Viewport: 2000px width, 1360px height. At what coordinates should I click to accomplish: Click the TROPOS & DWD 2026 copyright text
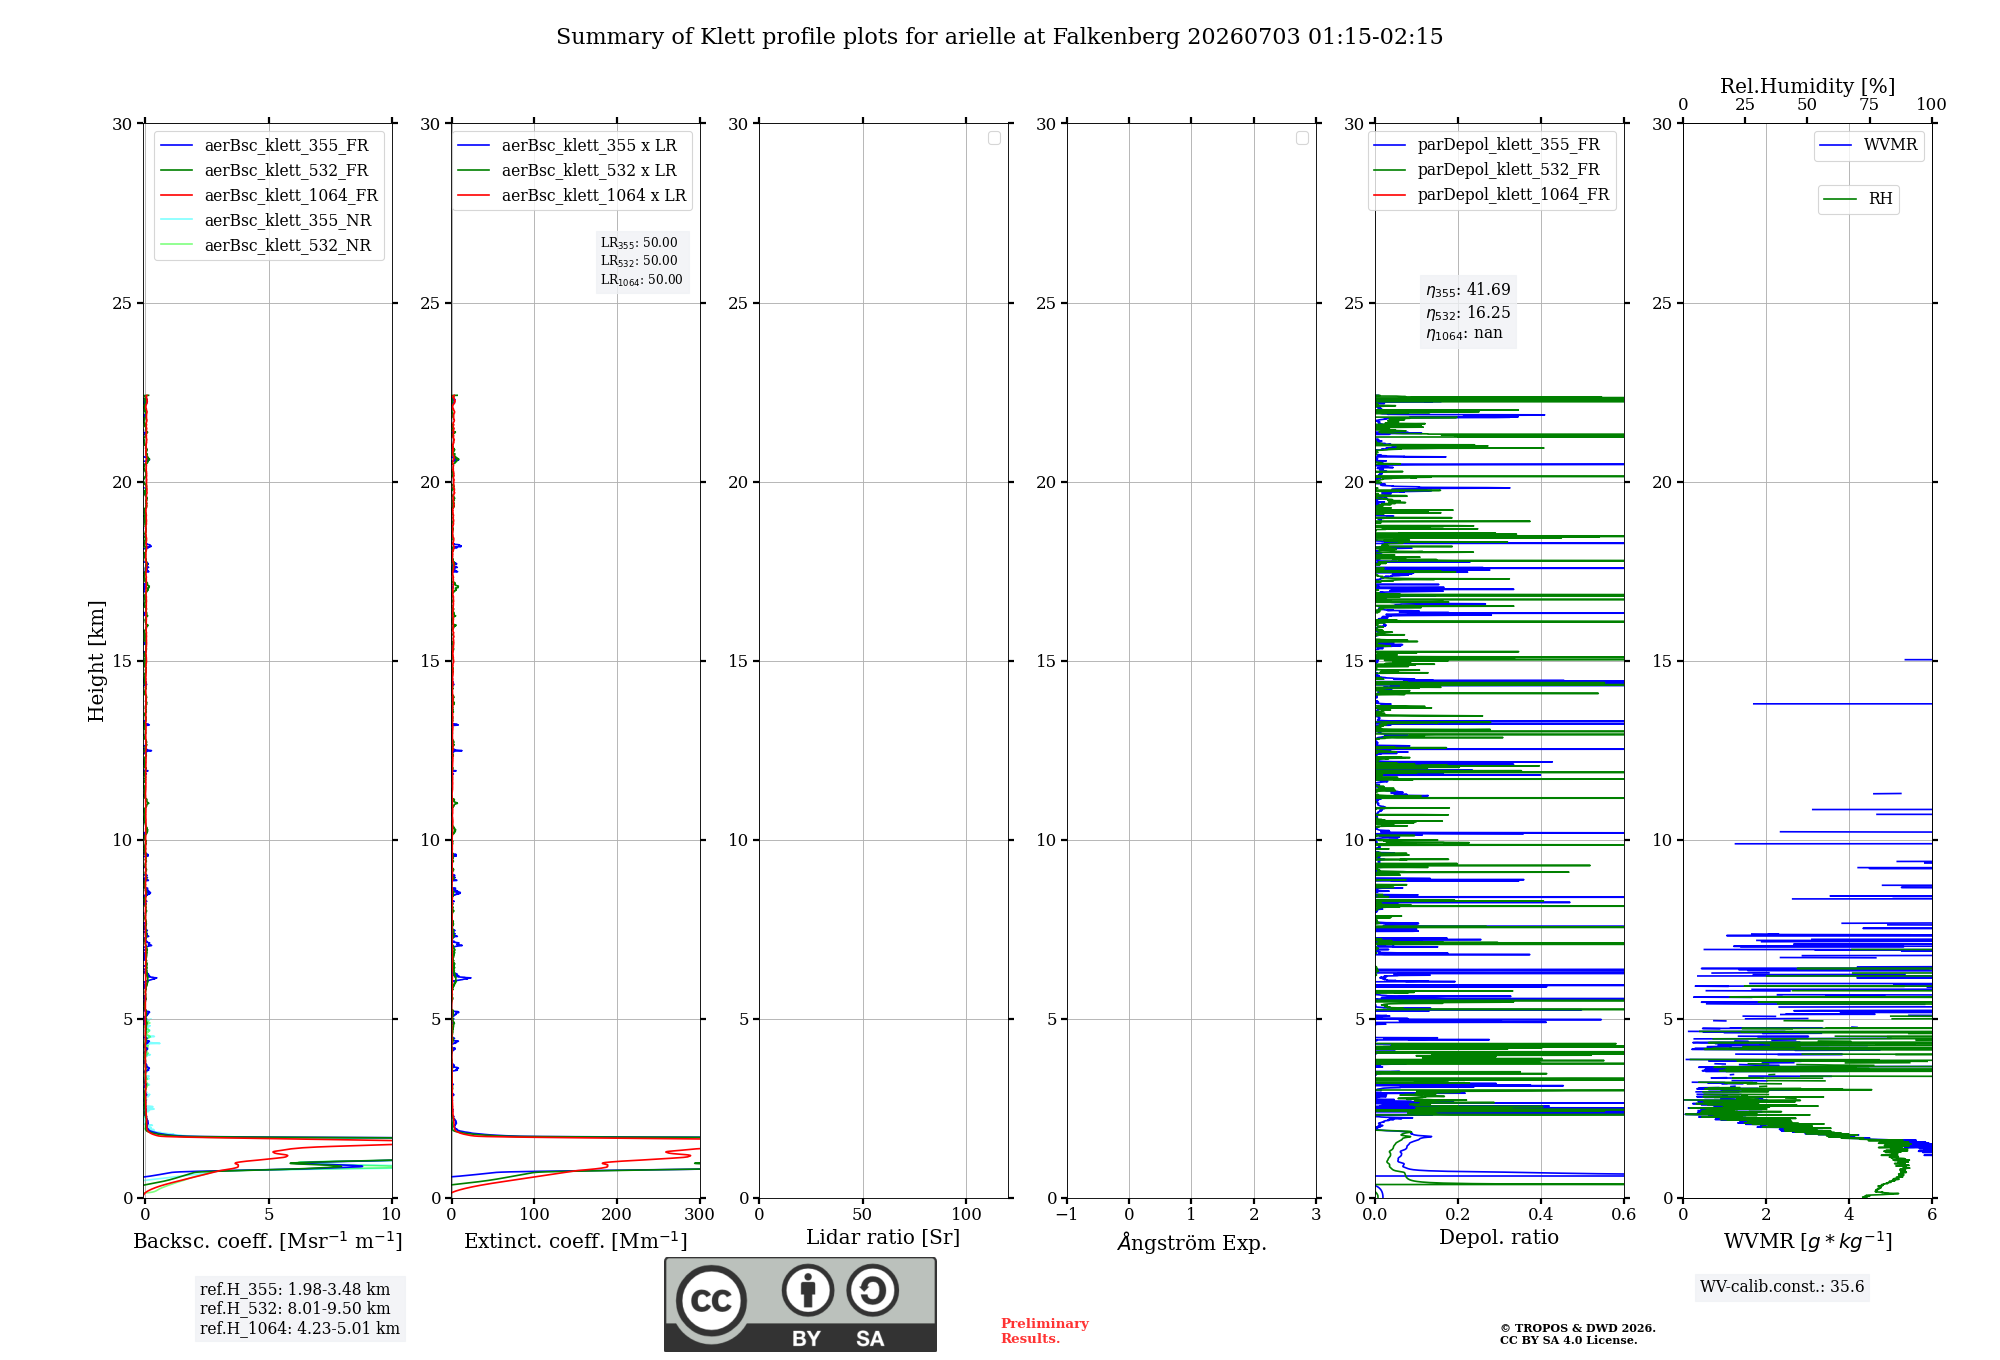[1578, 1328]
